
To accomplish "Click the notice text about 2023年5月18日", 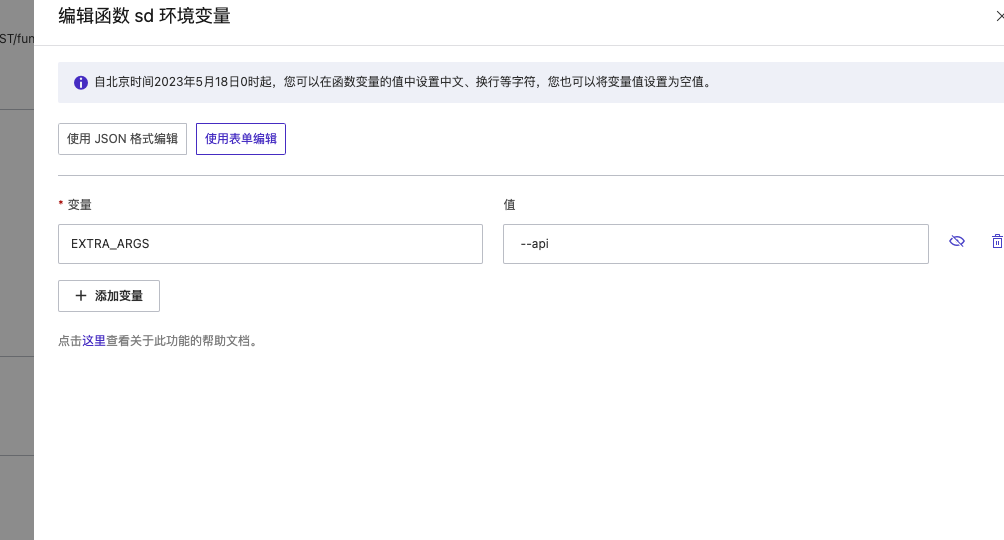I will coord(403,82).
